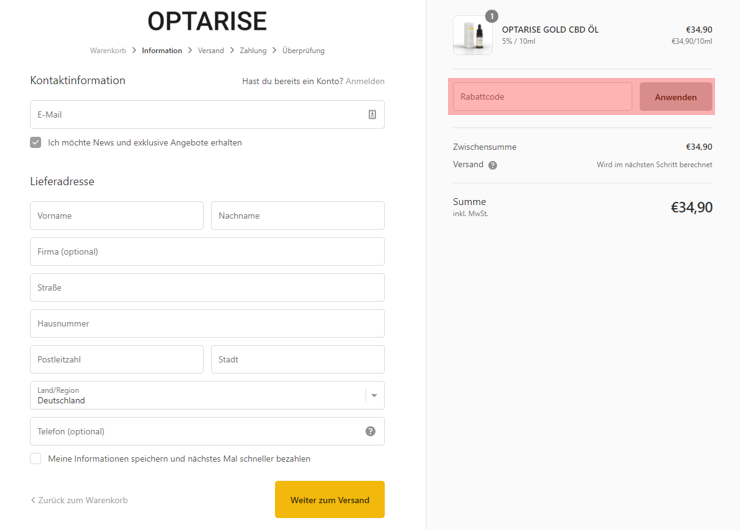Click the Lieferadresse heading
The image size is (740, 530).
(x=62, y=181)
